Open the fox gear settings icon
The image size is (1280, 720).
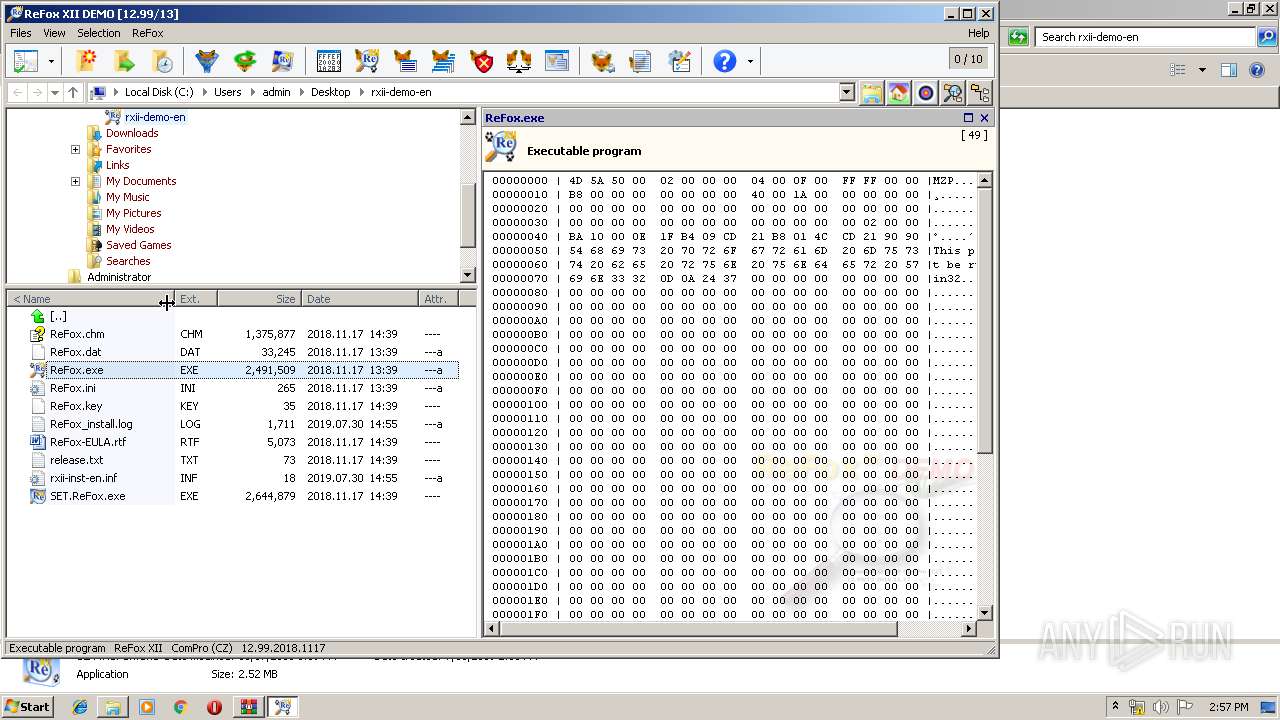(x=602, y=61)
